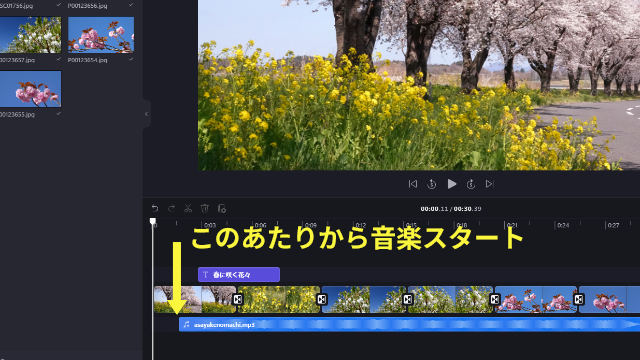The height and width of the screenshot is (360, 640).
Task: Click the T icon on the text clip
Action: pyautogui.click(x=205, y=275)
